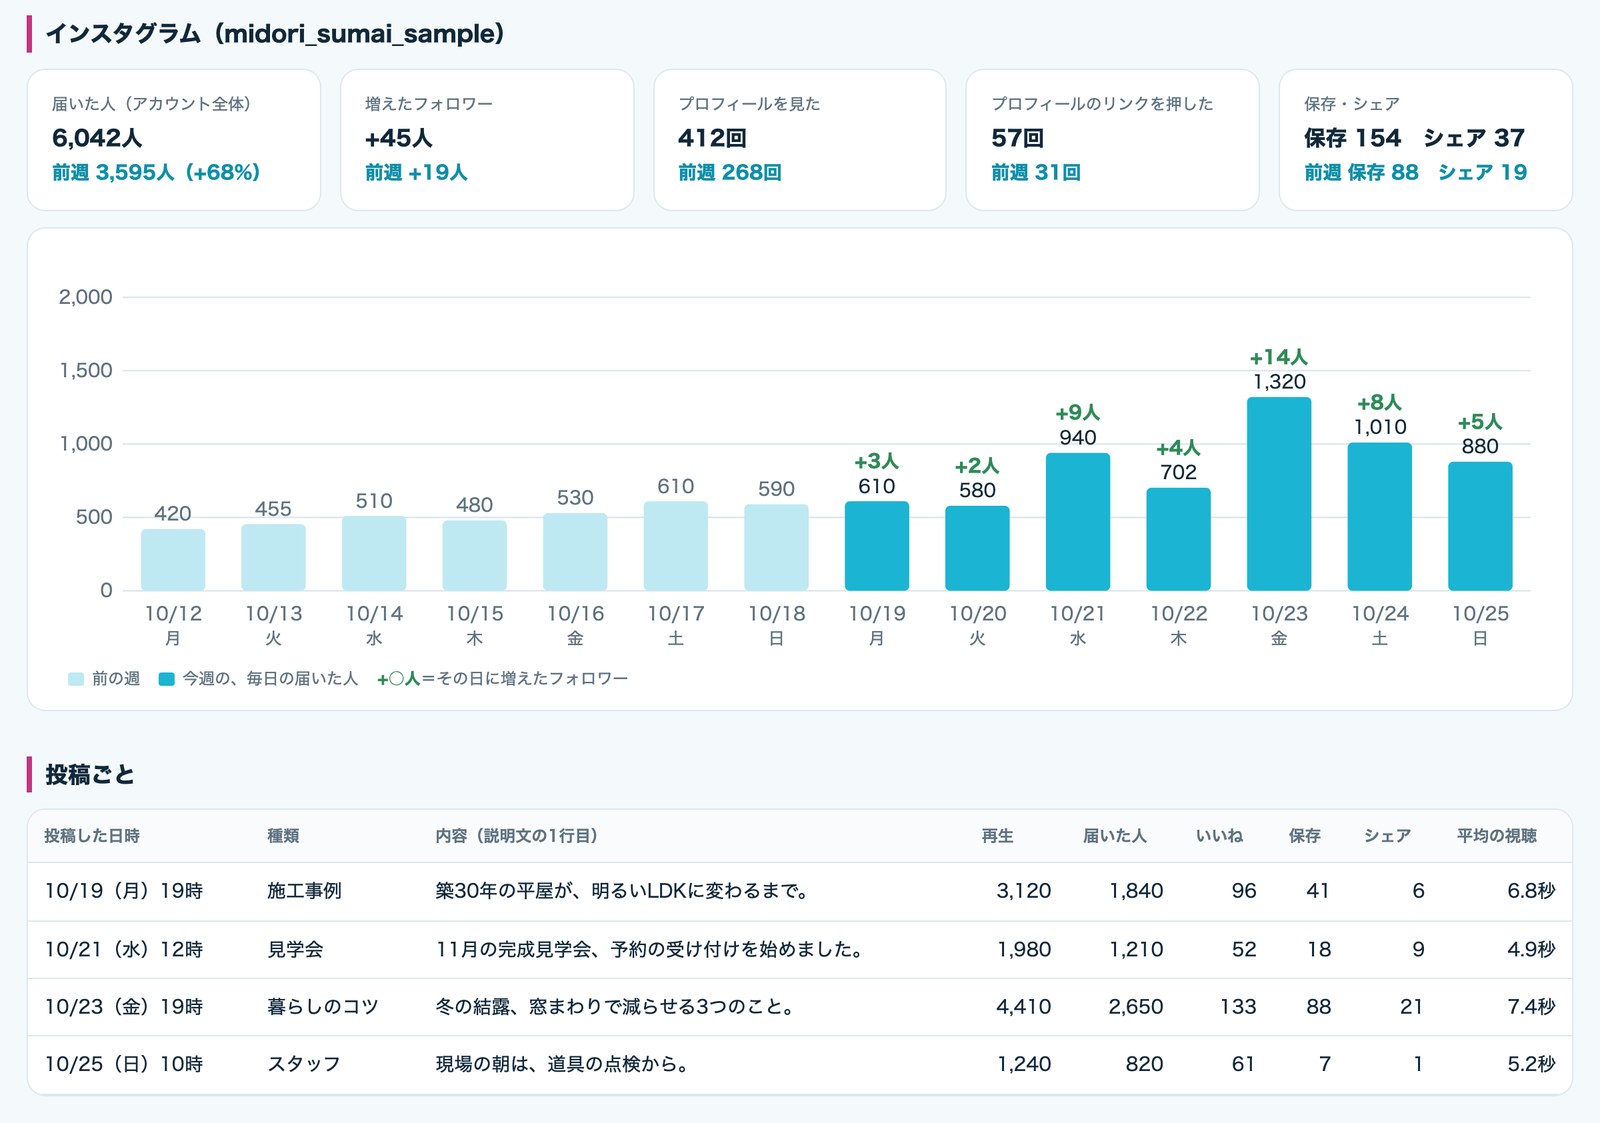
Task: Click the 10/17 bar showing 610
Action: (x=676, y=546)
